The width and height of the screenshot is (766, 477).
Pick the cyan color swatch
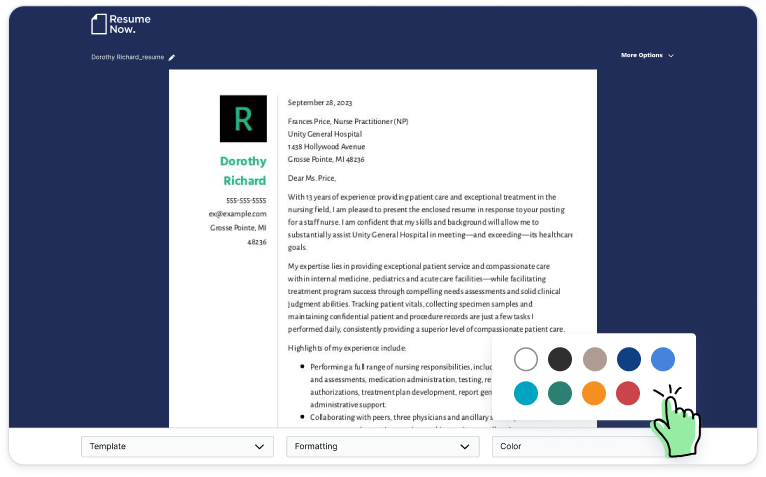(x=526, y=394)
